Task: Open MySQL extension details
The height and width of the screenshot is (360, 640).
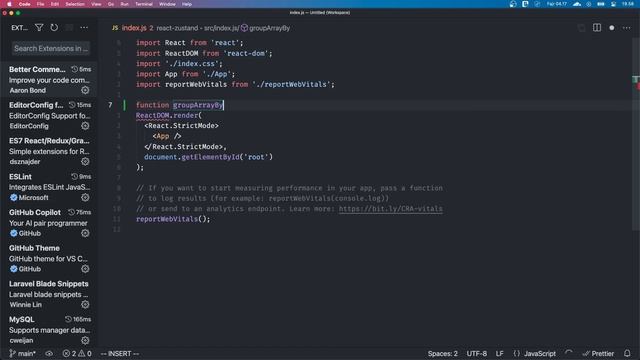Action: (49, 330)
